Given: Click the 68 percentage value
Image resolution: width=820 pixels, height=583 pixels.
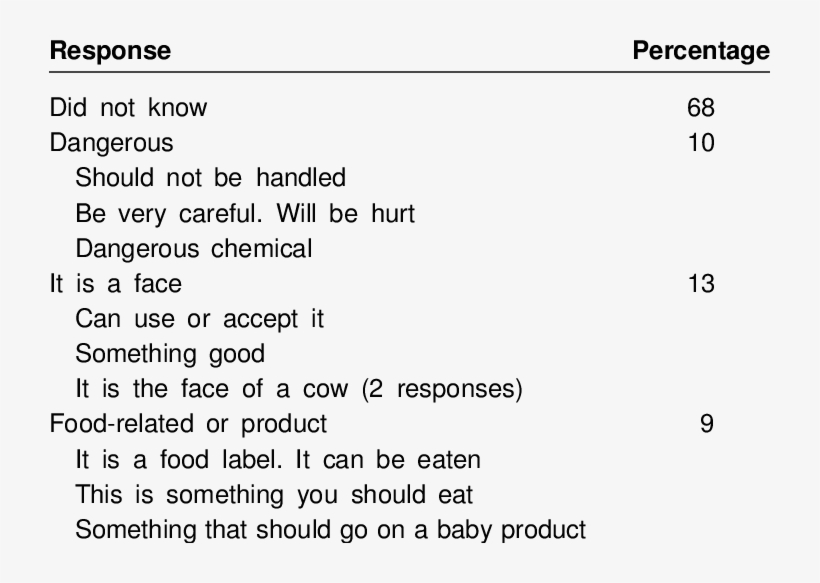Looking at the screenshot, I should pos(701,107).
